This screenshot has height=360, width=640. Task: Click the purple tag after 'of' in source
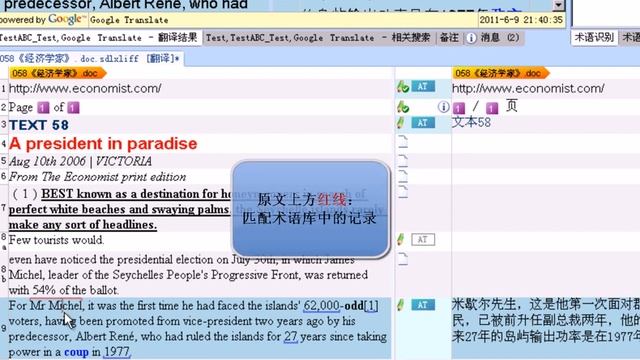coord(73,107)
